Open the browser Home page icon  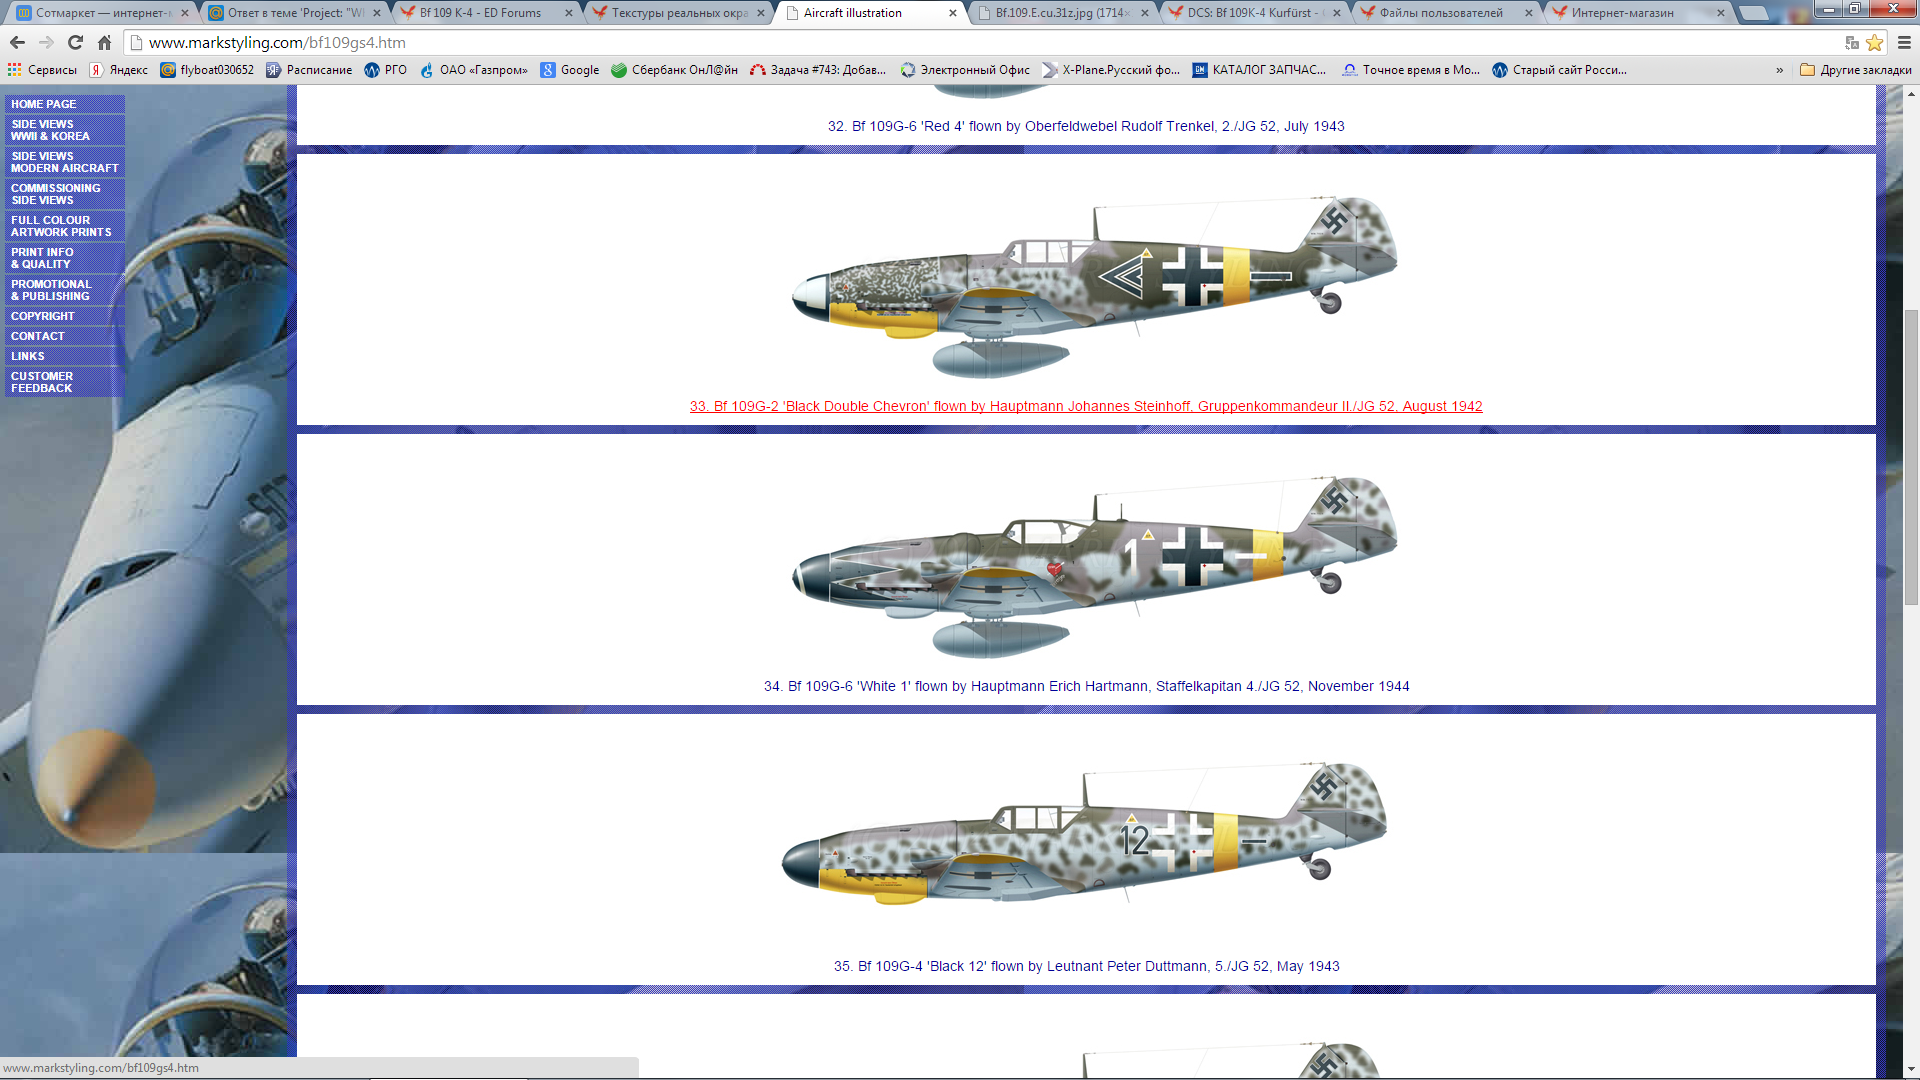pos(104,43)
